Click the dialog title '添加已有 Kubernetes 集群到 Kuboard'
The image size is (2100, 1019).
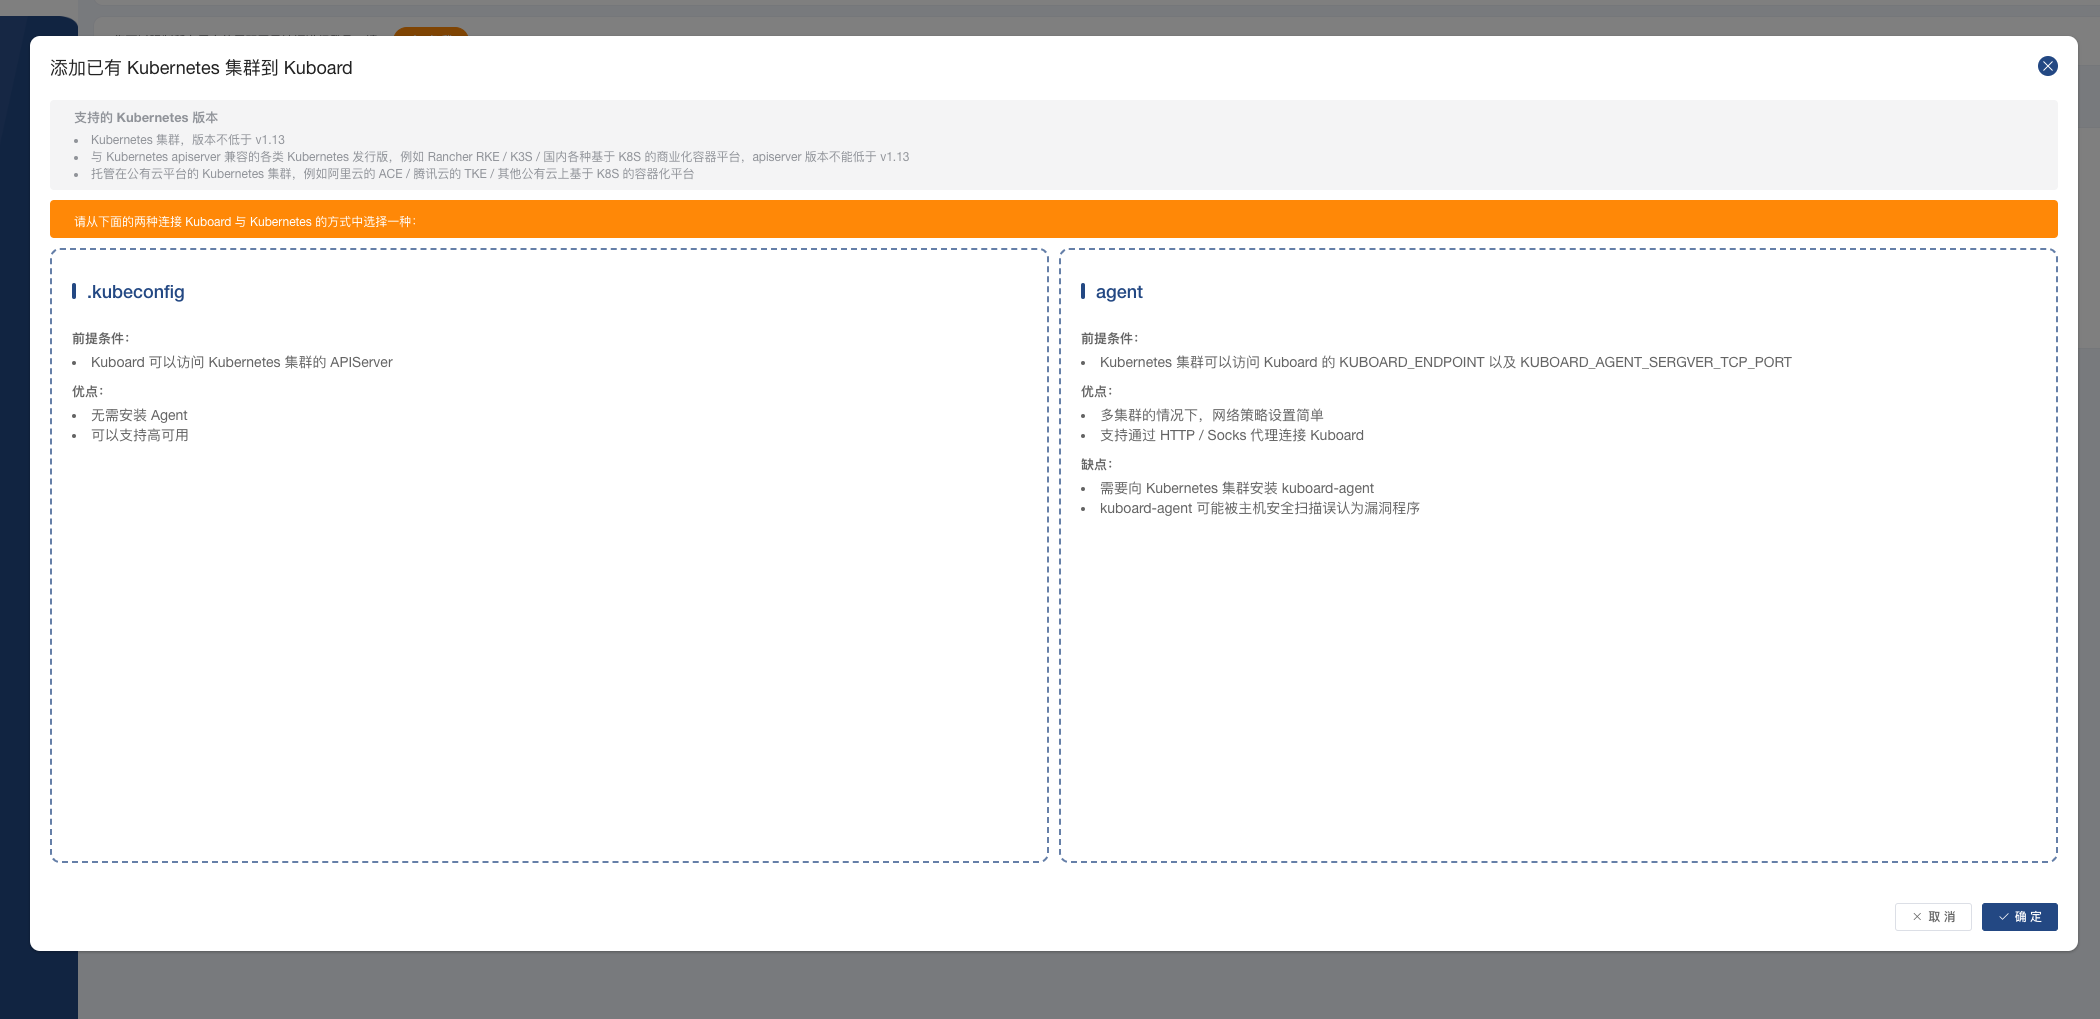click(201, 68)
